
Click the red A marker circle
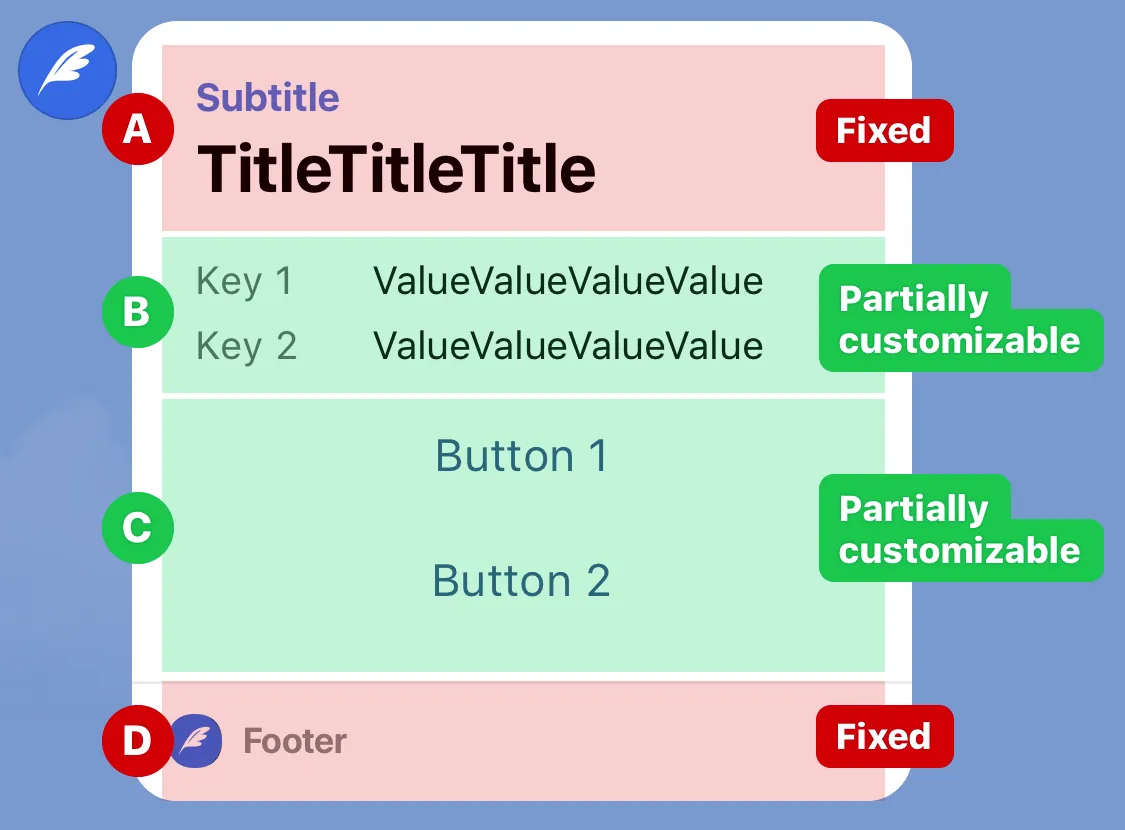(138, 129)
